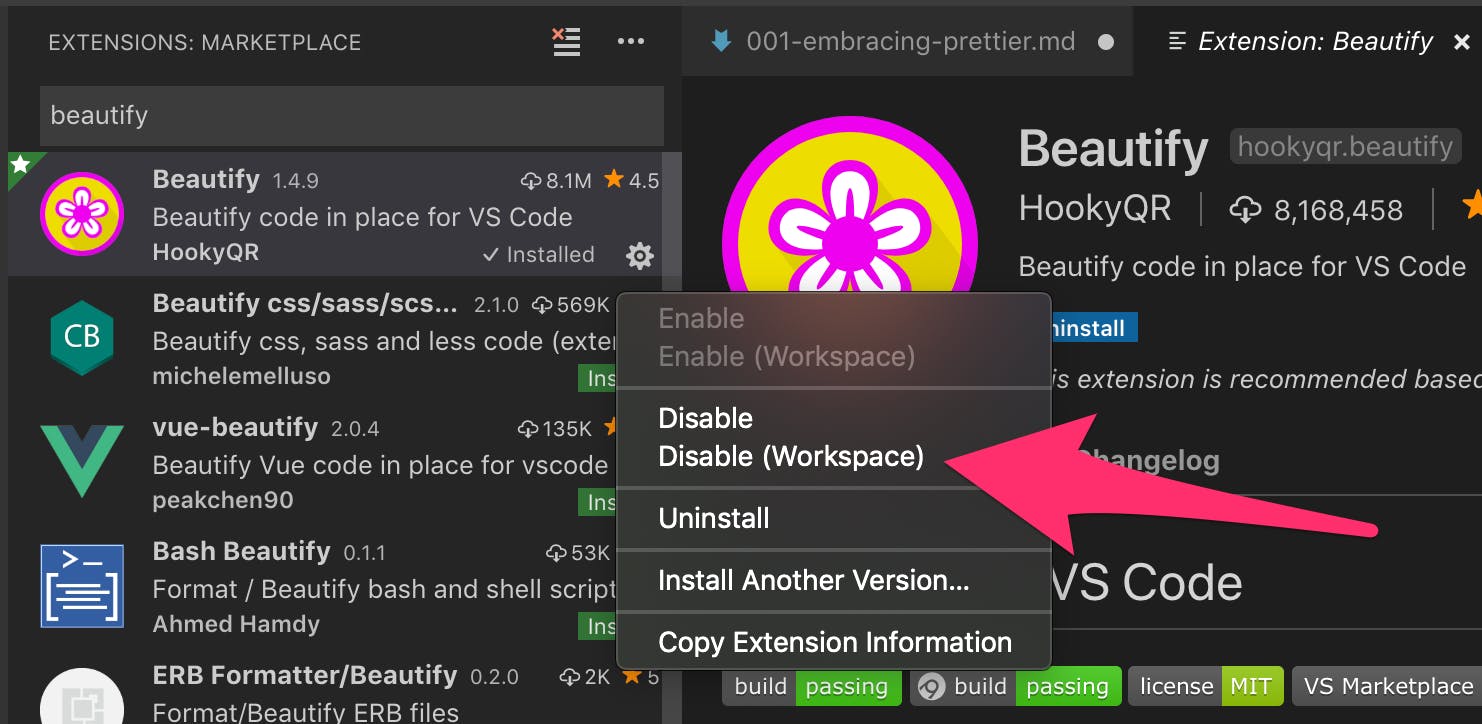Click the CB icon for Beautify css/sass/scss
Image resolution: width=1482 pixels, height=724 pixels.
[82, 337]
